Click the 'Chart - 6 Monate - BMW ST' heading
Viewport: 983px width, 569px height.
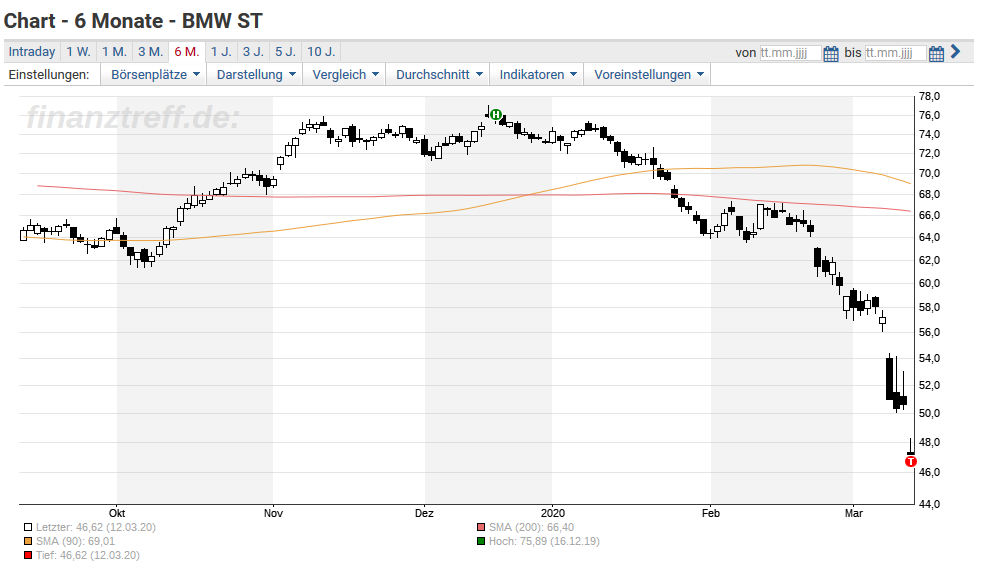(133, 21)
